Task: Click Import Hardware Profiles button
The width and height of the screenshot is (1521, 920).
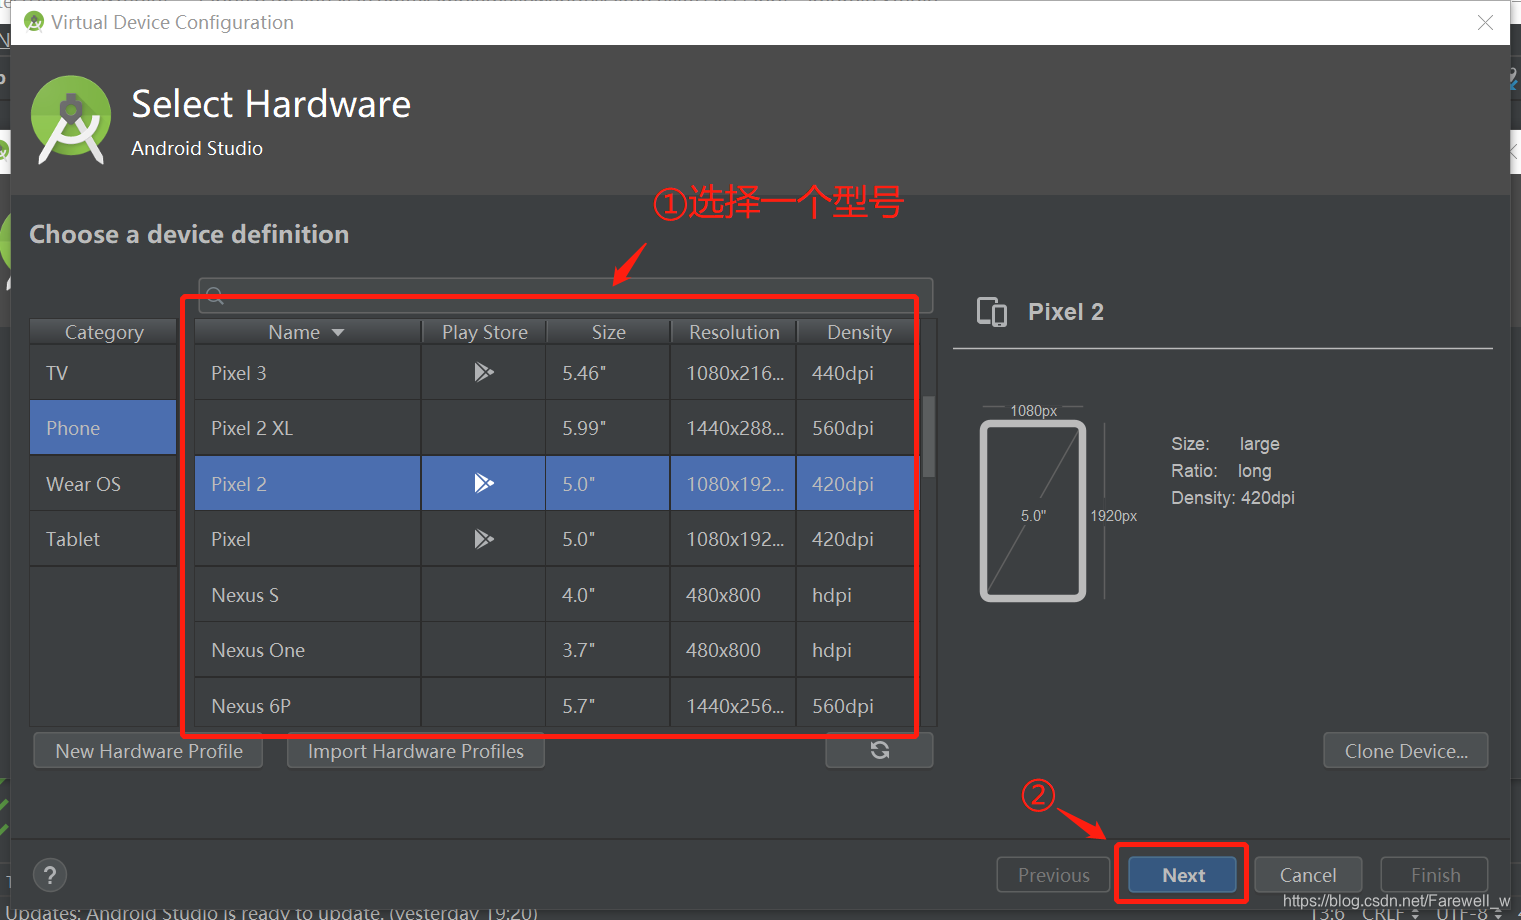Action: point(416,751)
